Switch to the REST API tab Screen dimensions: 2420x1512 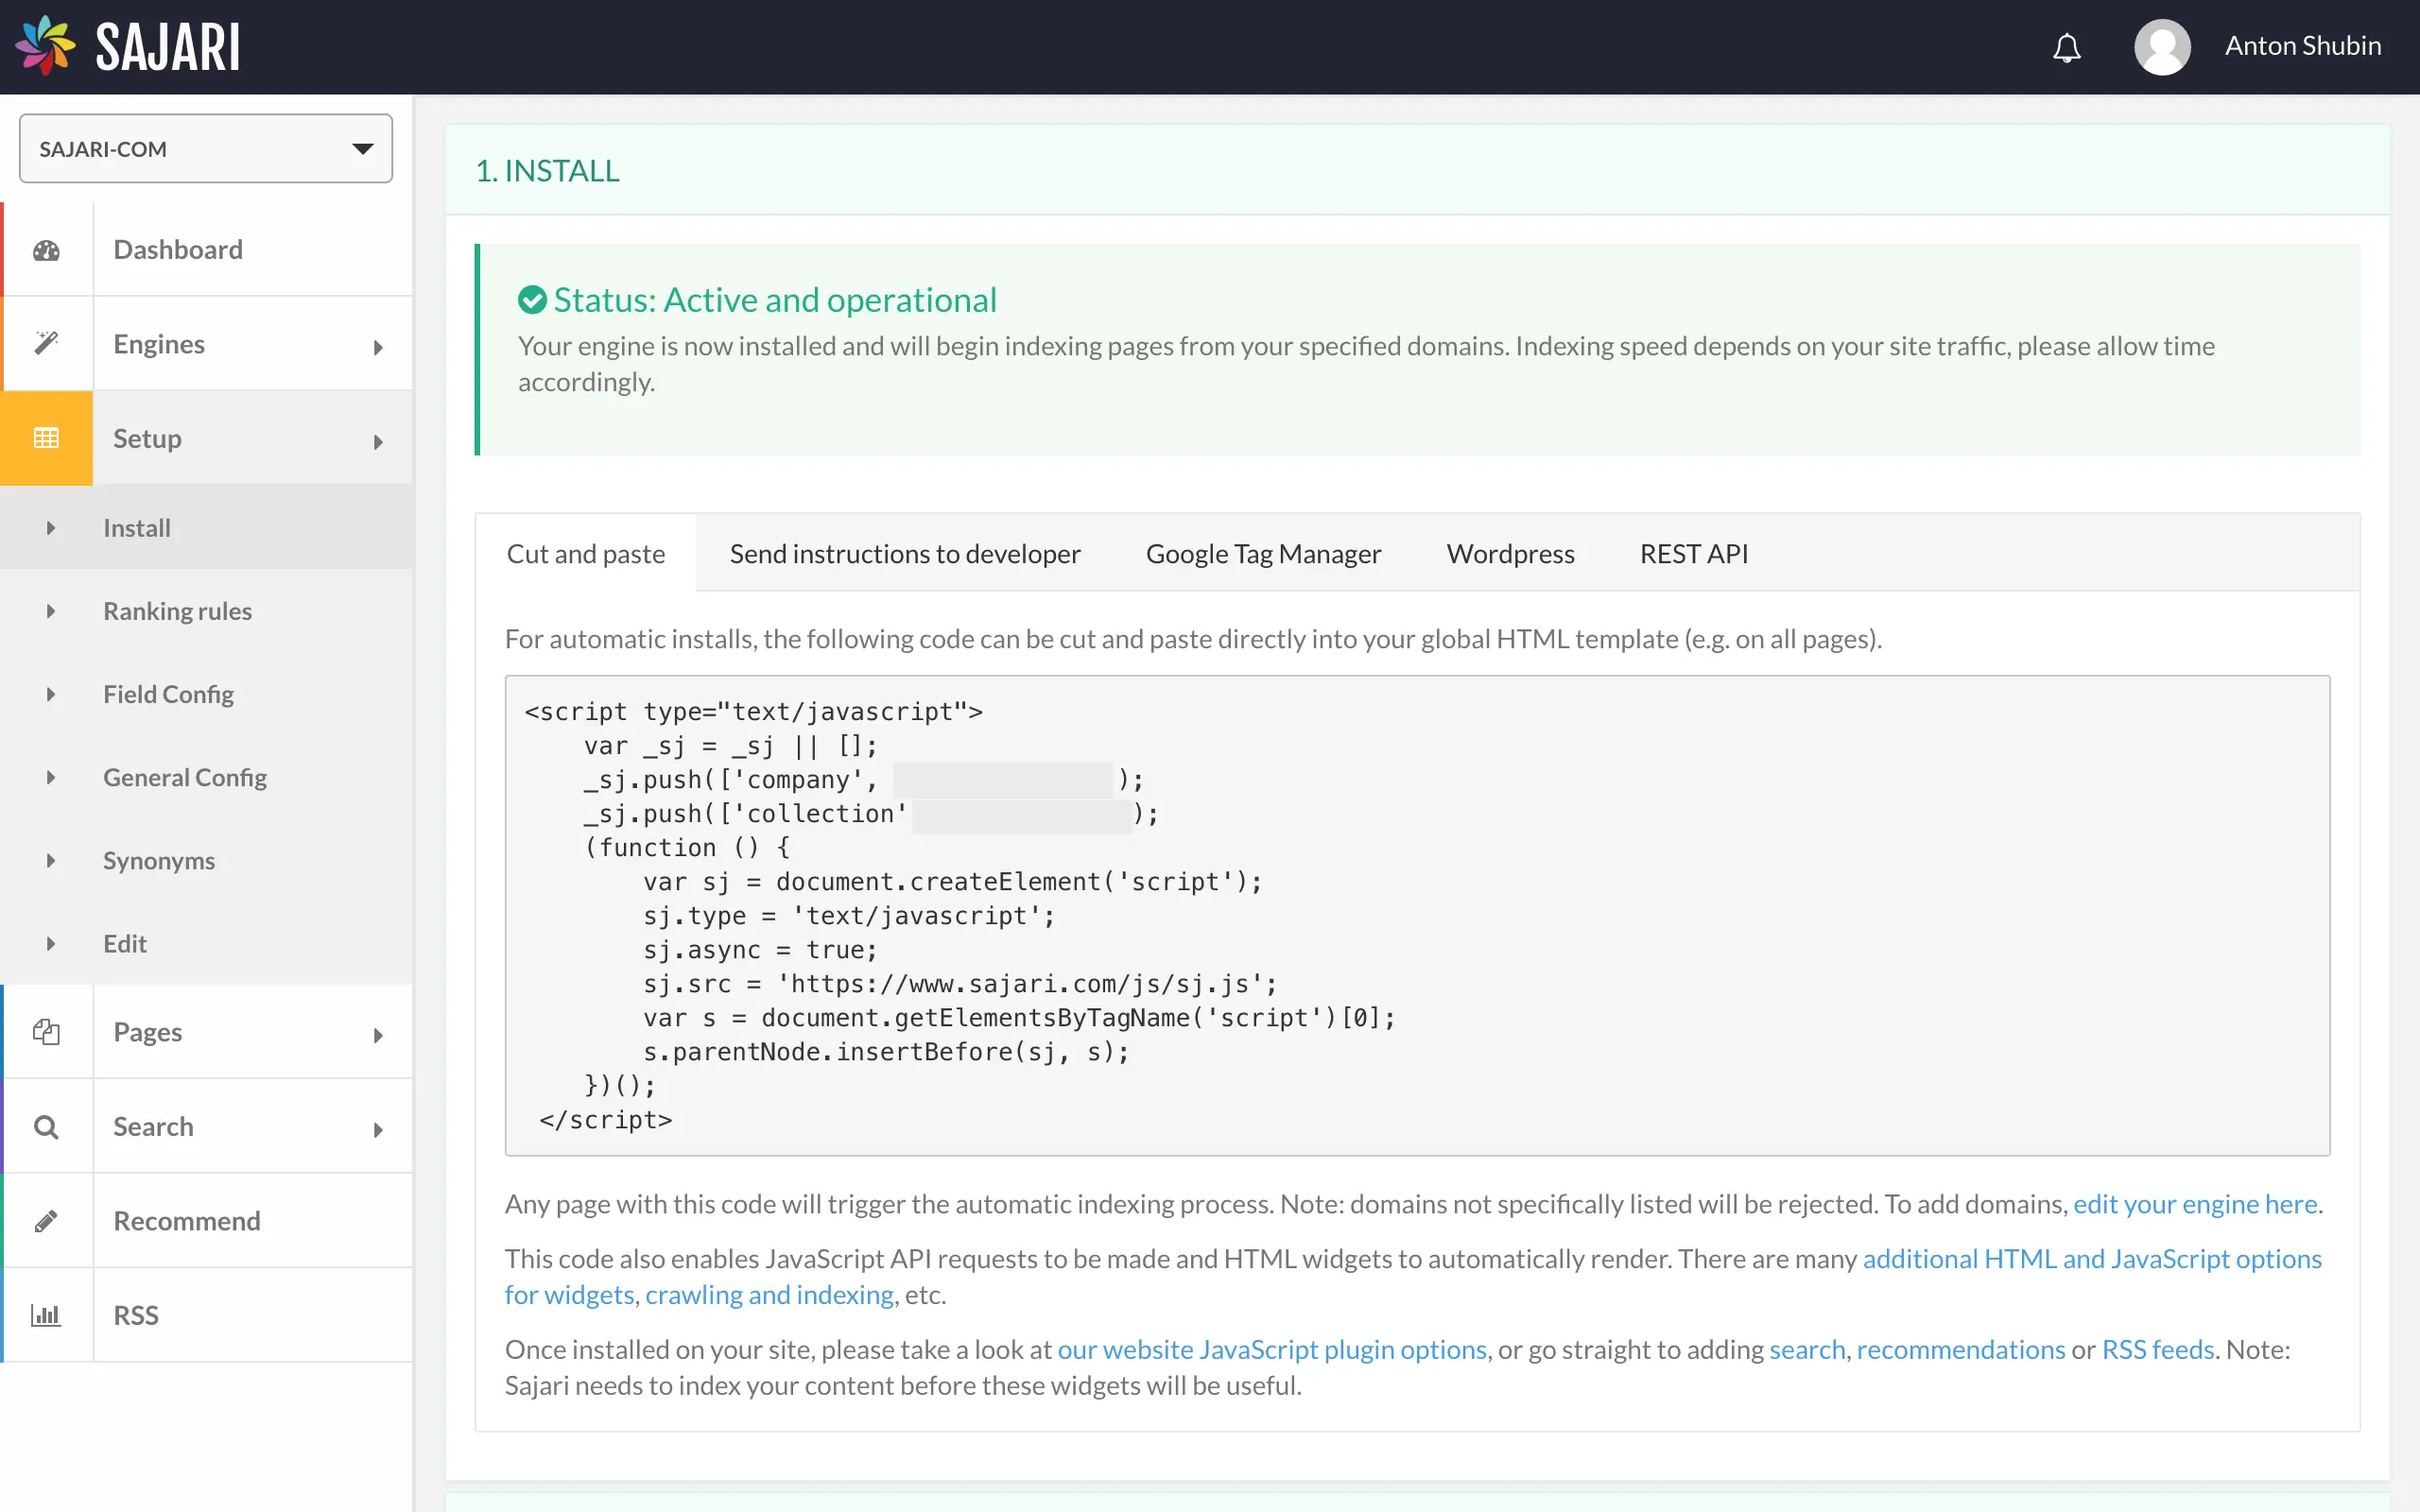tap(1694, 553)
